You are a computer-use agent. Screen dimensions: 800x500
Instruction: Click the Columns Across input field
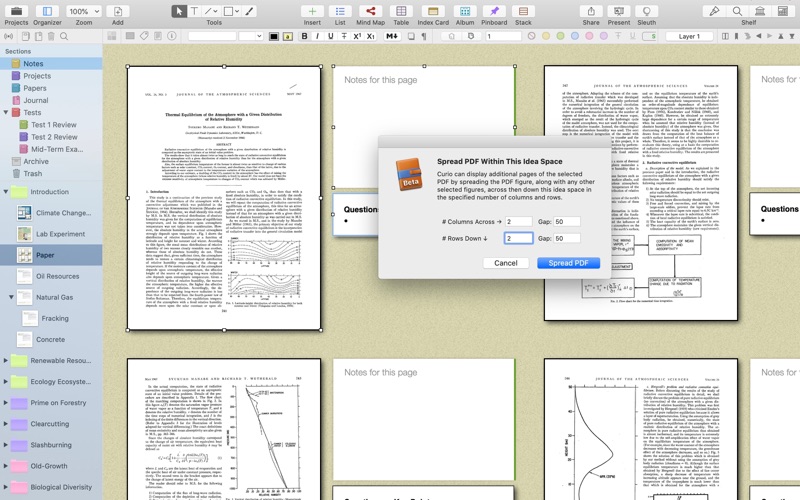[x=518, y=221]
